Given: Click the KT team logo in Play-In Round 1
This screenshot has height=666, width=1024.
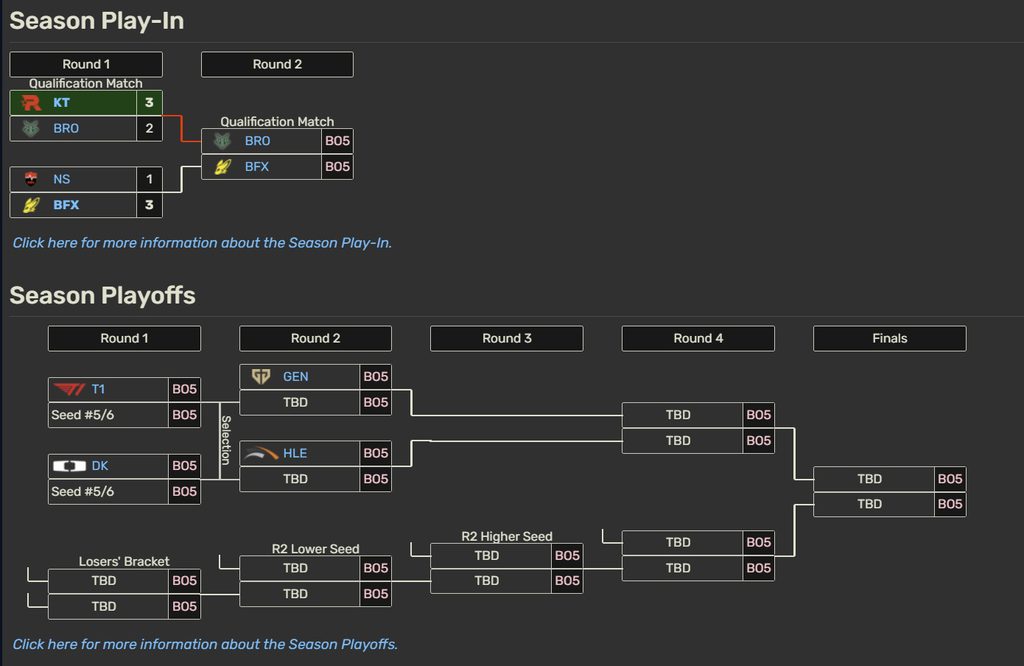Looking at the screenshot, I should (31, 103).
